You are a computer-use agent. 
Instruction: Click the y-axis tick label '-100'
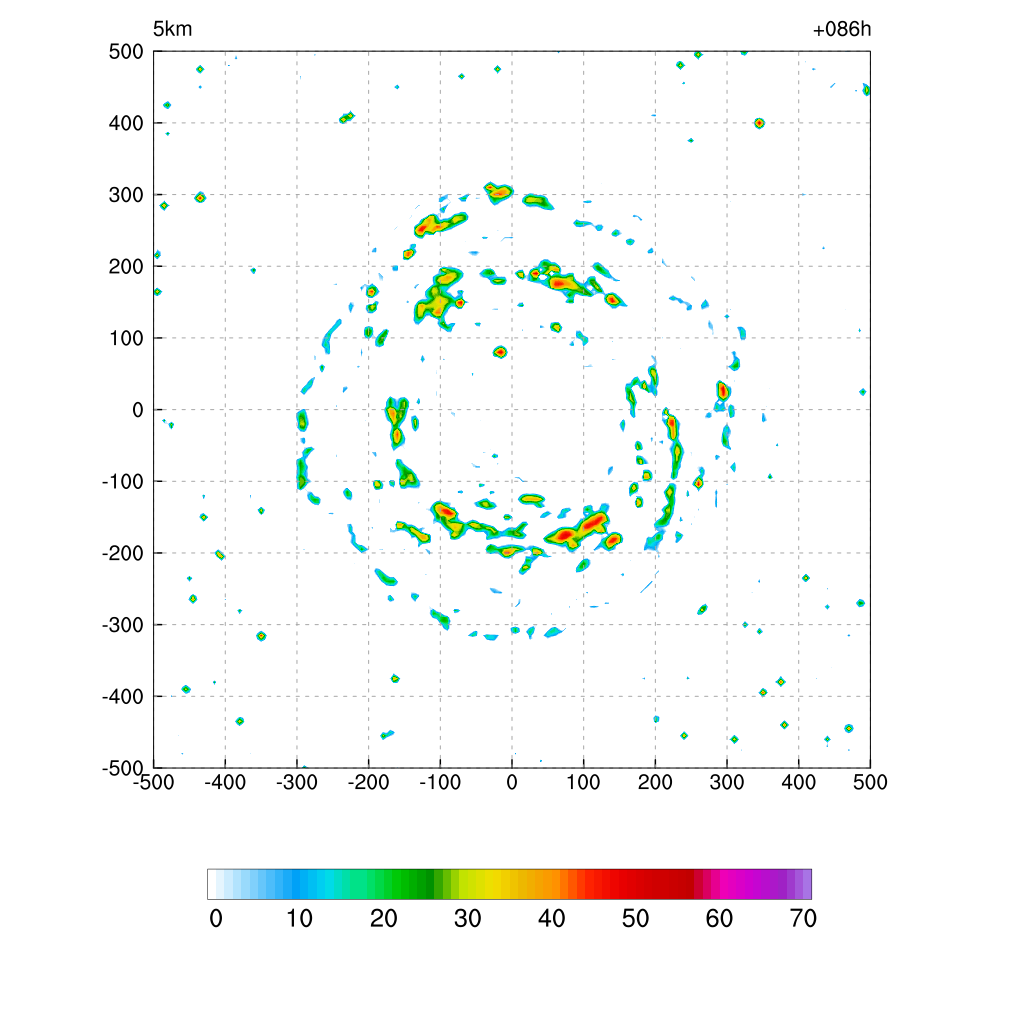coord(123,481)
